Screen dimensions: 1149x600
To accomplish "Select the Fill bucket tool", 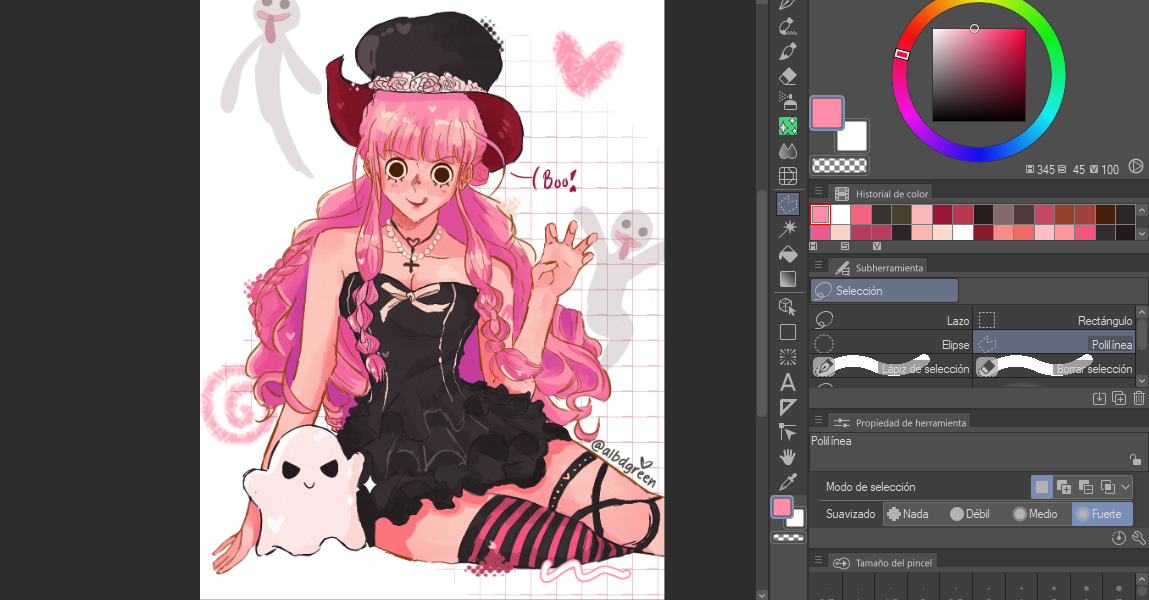I will (788, 254).
